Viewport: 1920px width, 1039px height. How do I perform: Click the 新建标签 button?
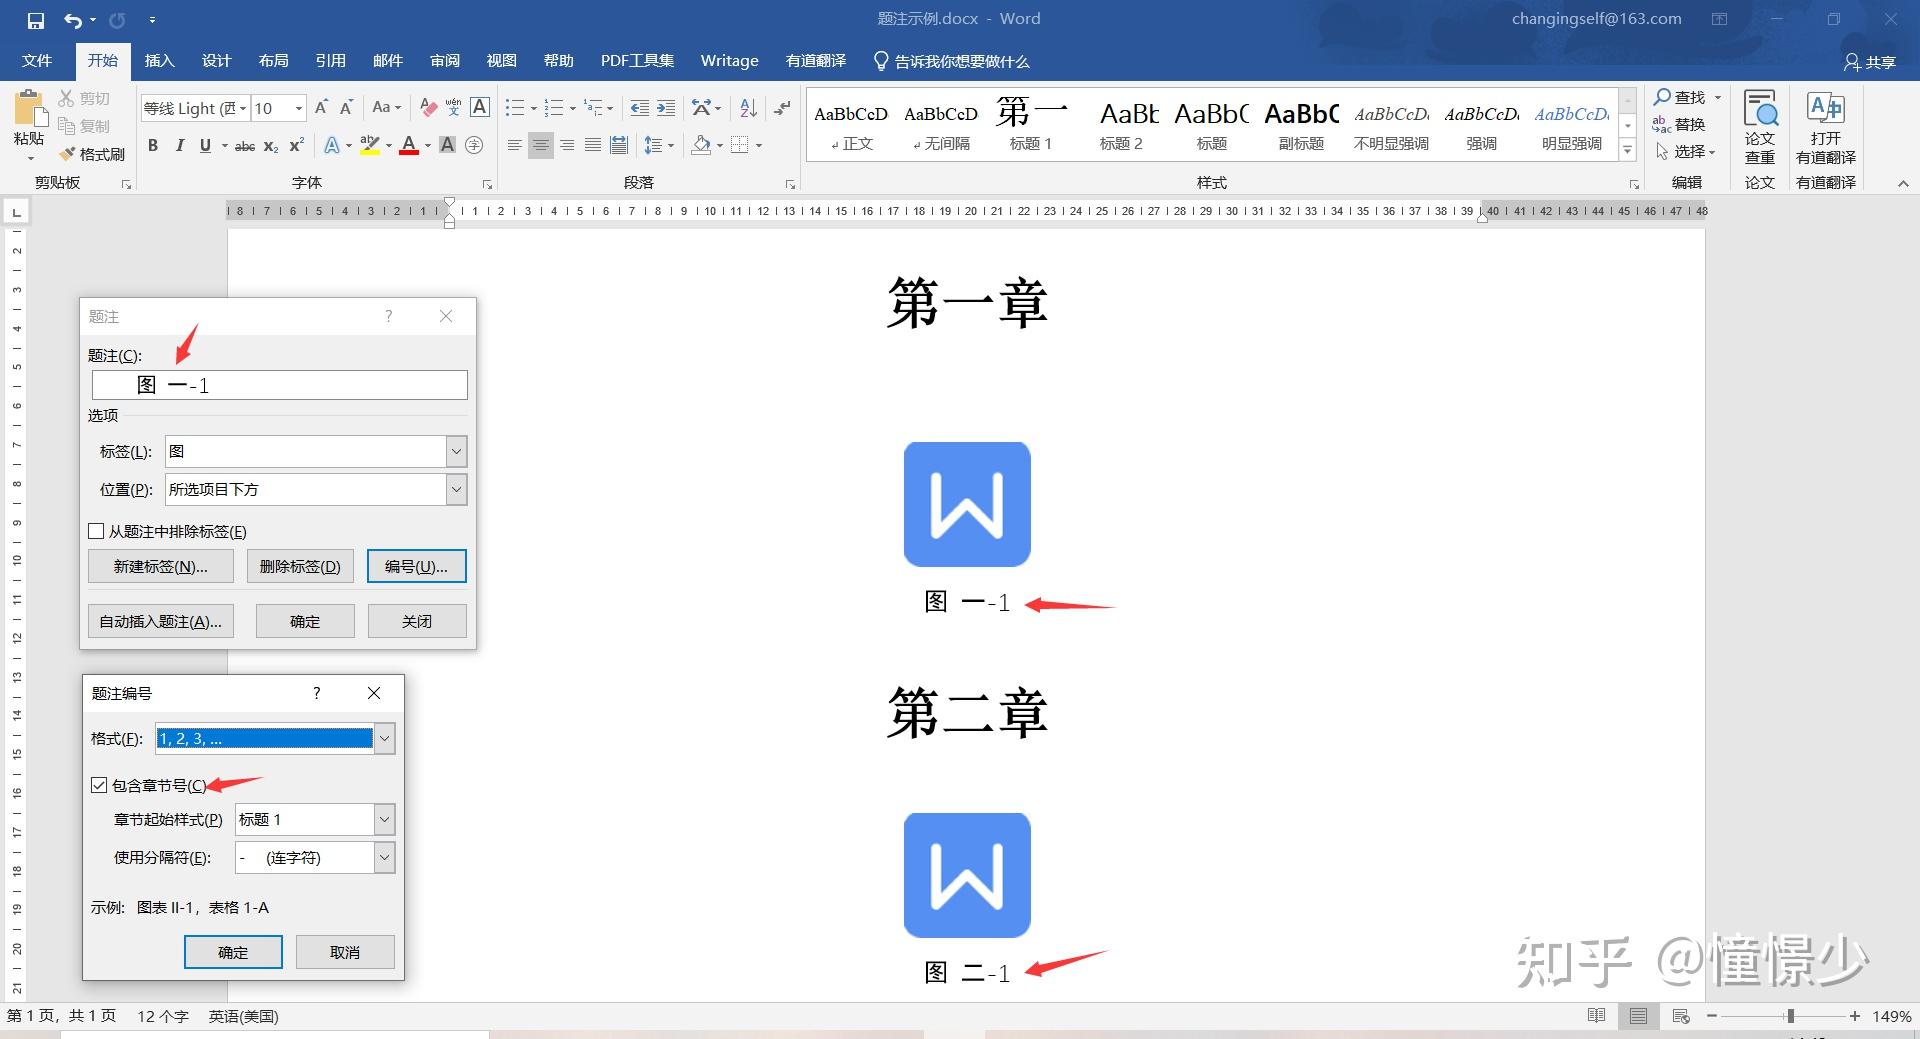(161, 566)
